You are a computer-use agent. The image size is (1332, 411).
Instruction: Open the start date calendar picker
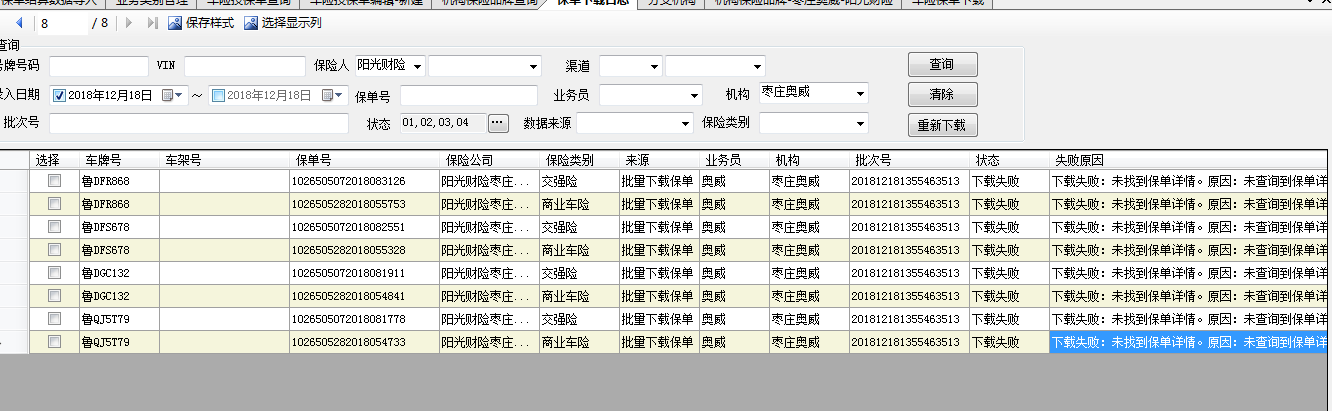pyautogui.click(x=174, y=95)
